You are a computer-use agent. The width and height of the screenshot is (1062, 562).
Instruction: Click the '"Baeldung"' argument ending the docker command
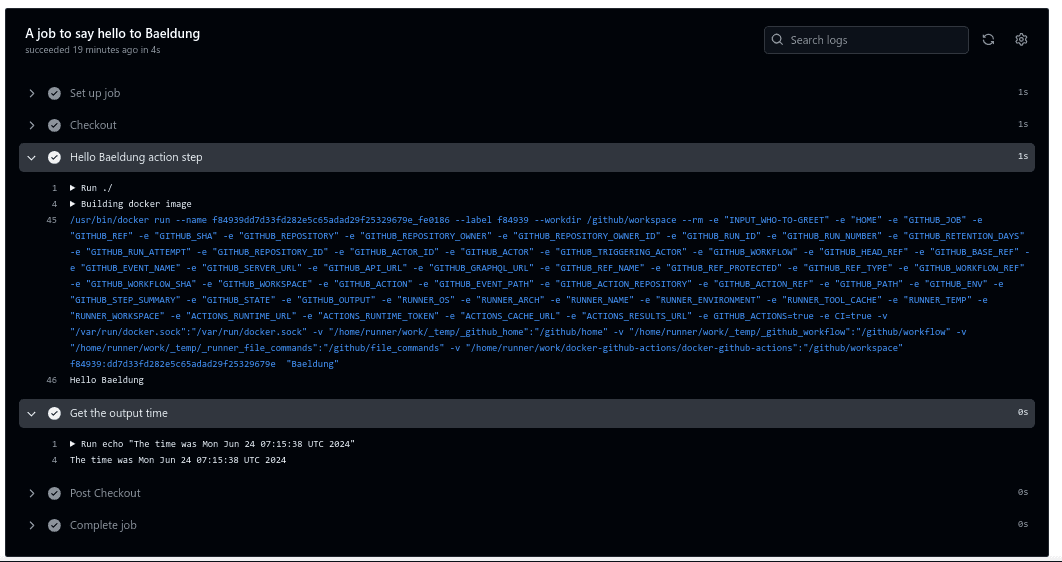coord(312,364)
